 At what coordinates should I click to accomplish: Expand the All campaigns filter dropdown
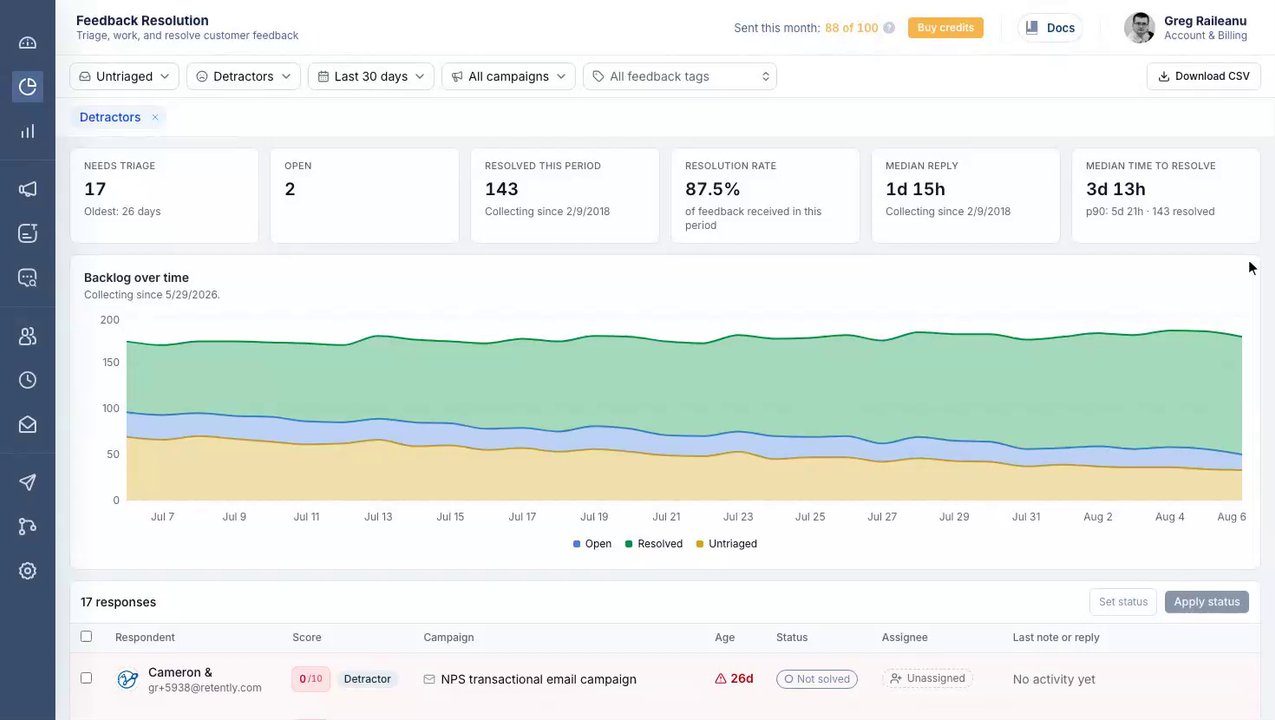click(x=508, y=76)
